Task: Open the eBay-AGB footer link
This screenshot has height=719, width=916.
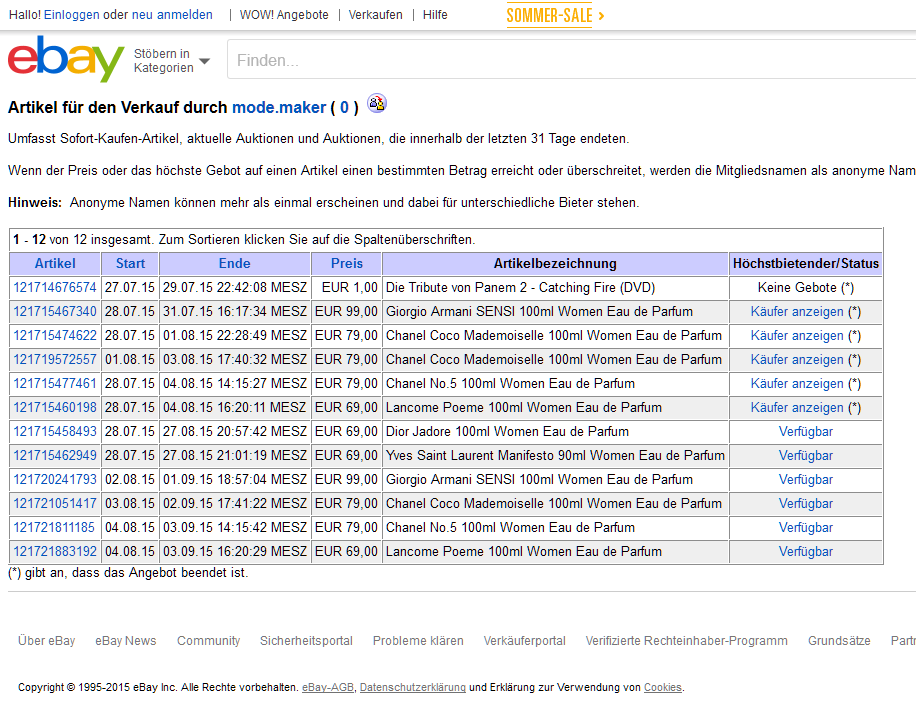Action: (328, 688)
